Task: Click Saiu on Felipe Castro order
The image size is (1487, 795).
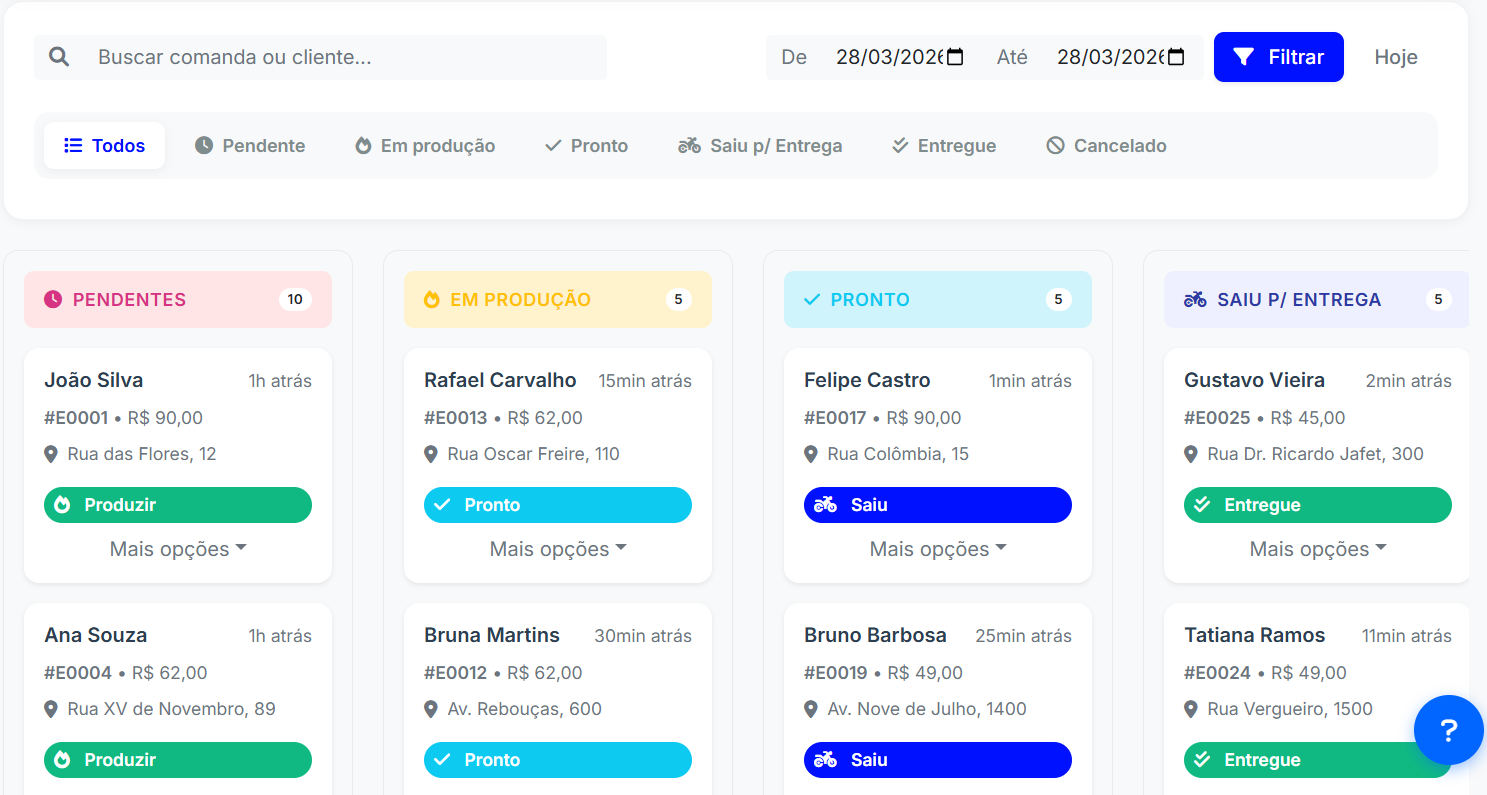Action: click(x=938, y=505)
